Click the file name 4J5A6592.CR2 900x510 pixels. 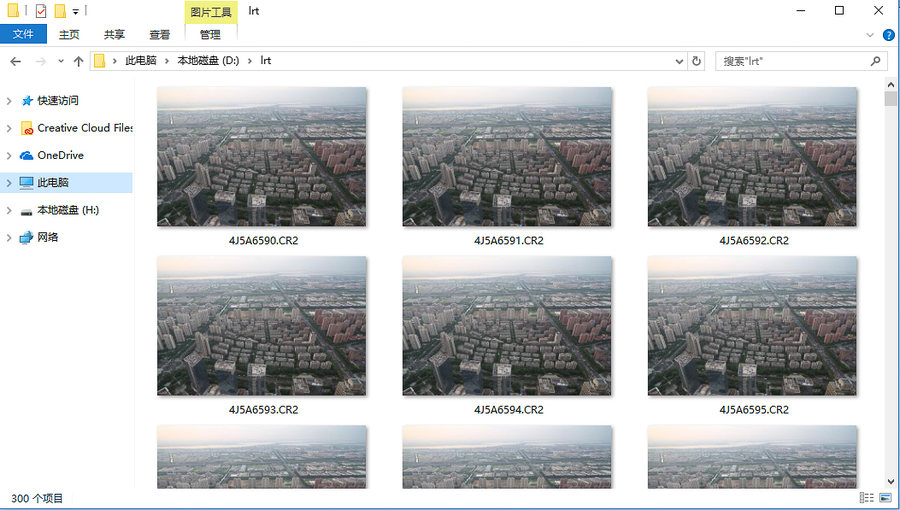754,240
